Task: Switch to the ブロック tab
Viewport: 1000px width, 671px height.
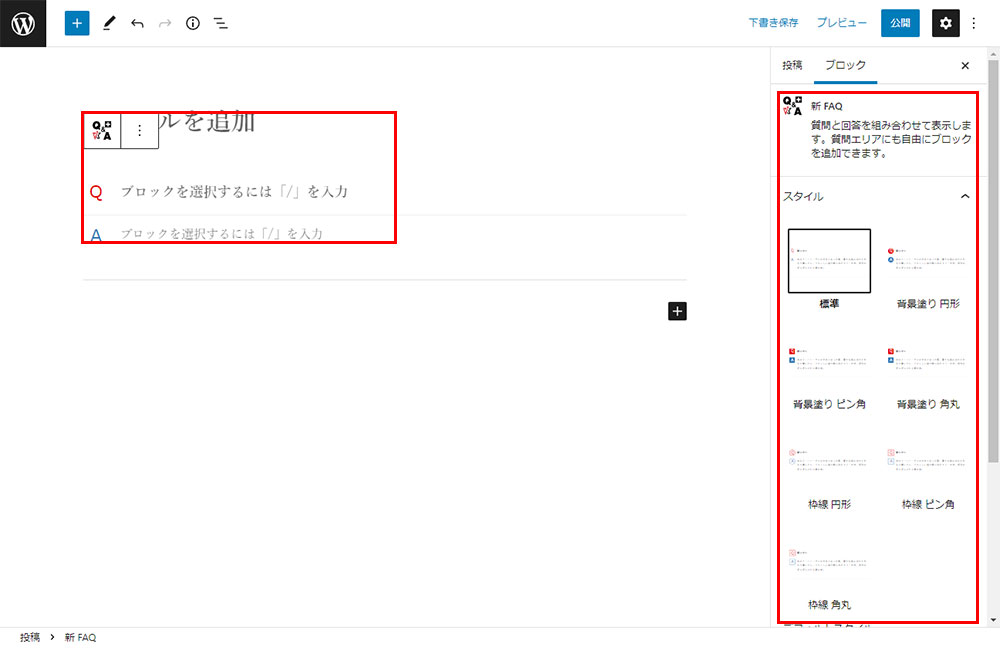Action: (x=845, y=65)
